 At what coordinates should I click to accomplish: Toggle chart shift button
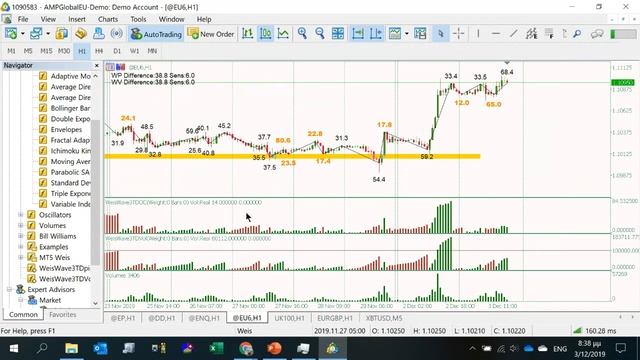point(376,34)
